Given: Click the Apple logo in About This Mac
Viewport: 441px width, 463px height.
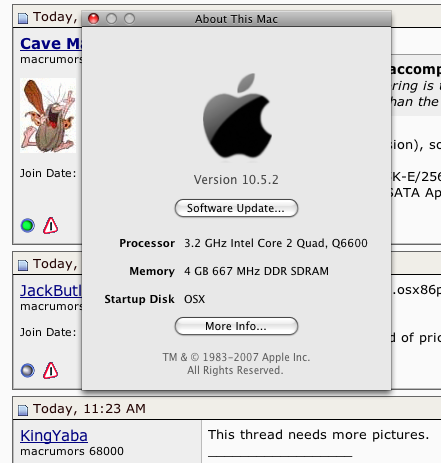Looking at the screenshot, I should pos(237,115).
